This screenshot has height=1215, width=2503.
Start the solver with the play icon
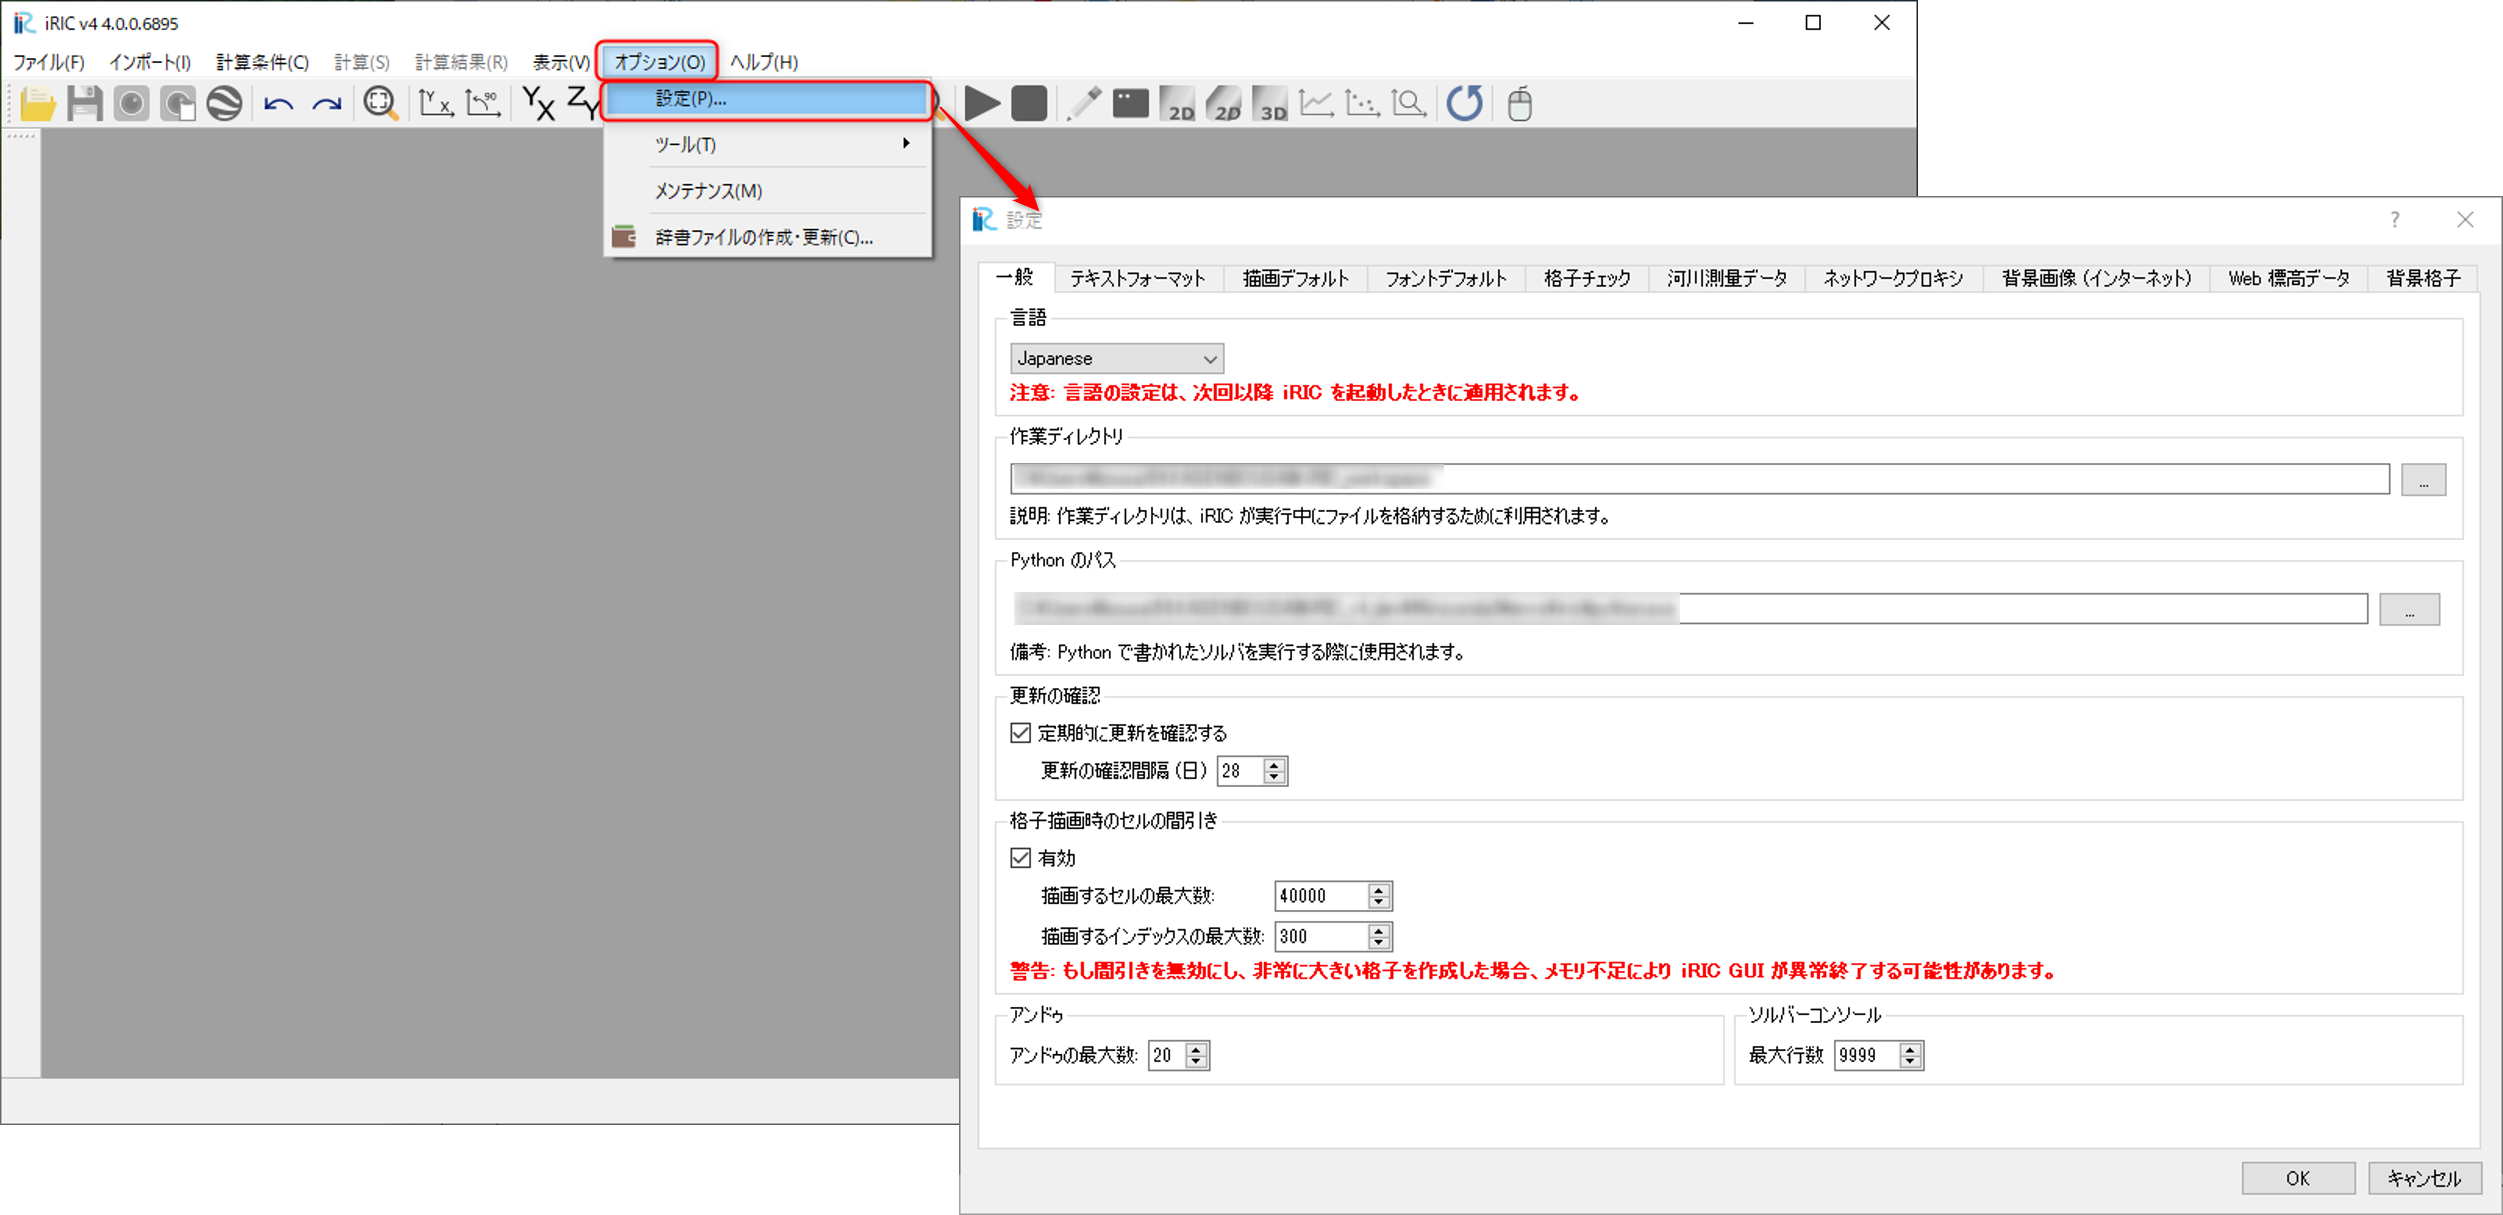tap(982, 103)
